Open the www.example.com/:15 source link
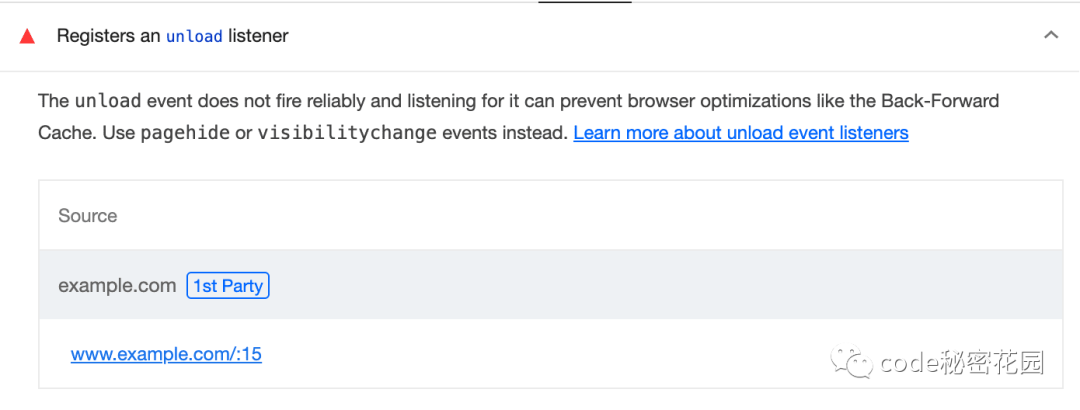Screen dimensions: 1080x410 tap(166, 355)
